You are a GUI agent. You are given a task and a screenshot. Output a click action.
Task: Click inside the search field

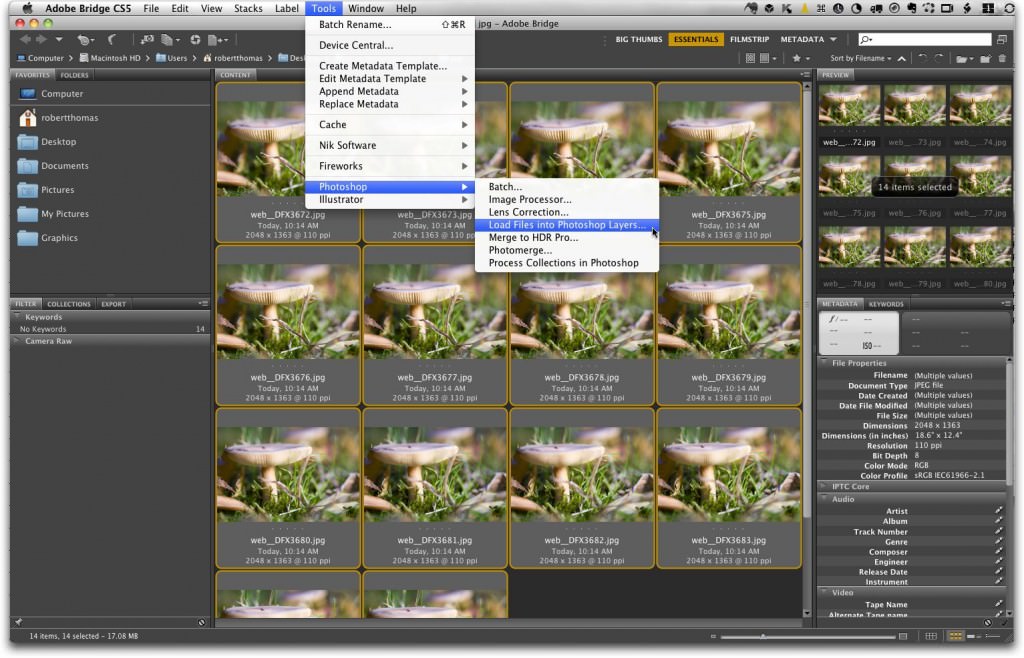(925, 40)
